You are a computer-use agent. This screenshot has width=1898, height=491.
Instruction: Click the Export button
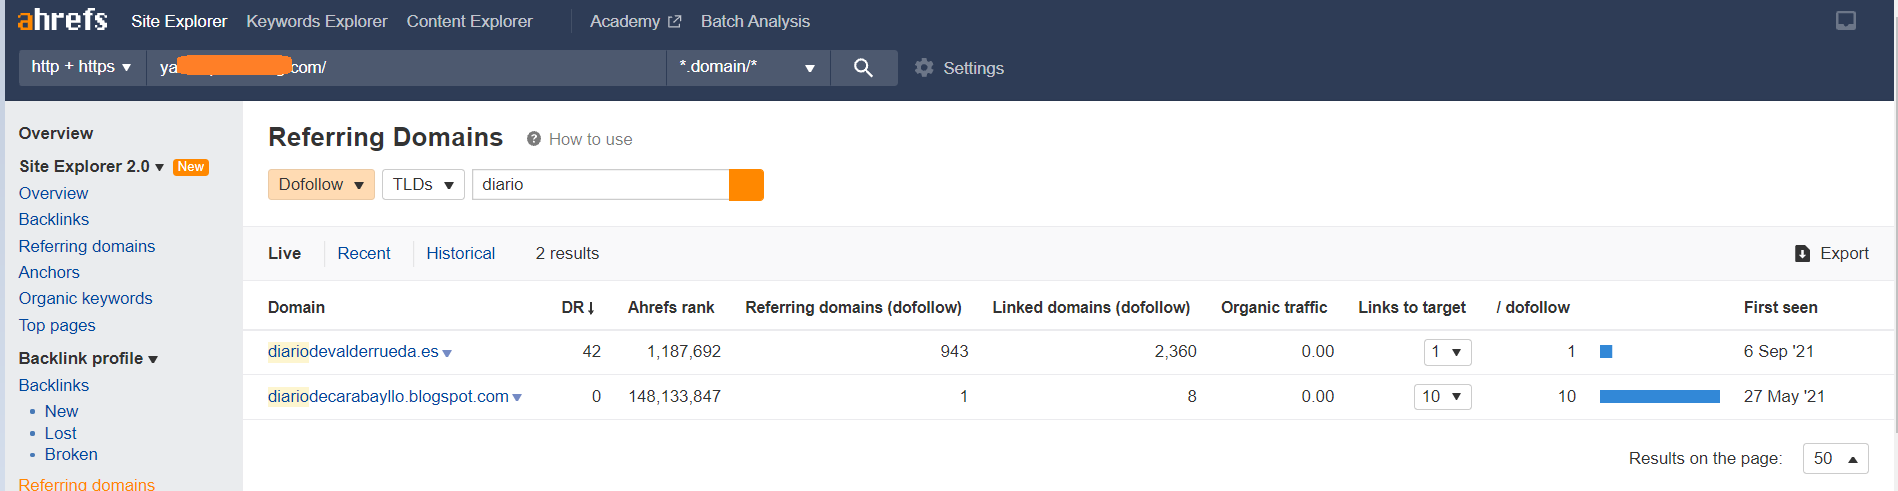click(x=1832, y=254)
